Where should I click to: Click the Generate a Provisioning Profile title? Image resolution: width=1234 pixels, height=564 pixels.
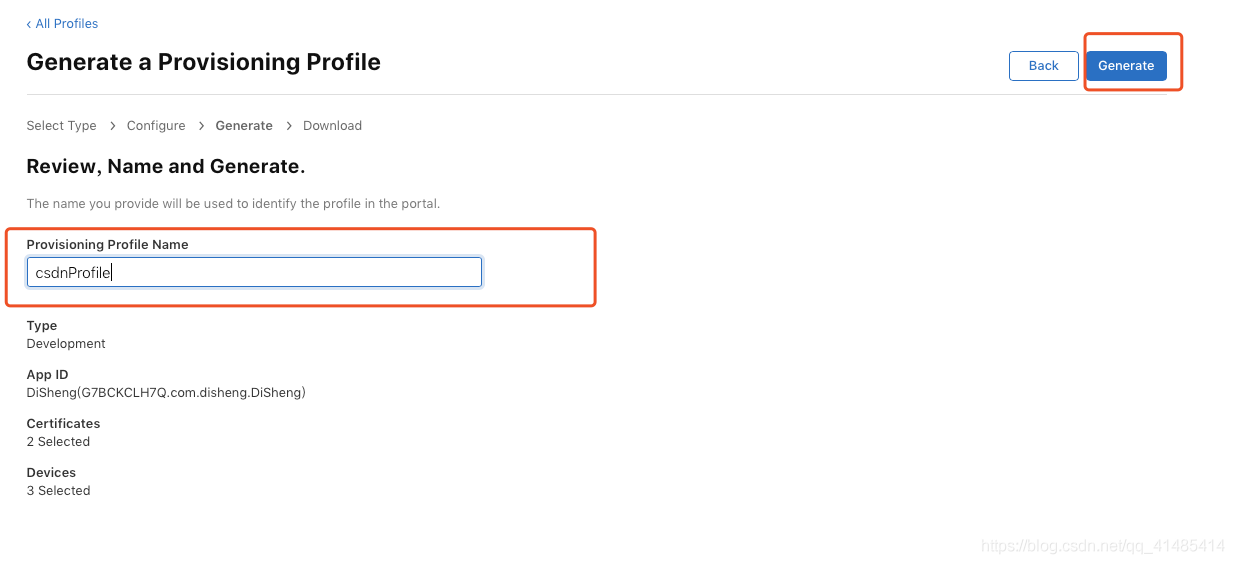[x=203, y=62]
